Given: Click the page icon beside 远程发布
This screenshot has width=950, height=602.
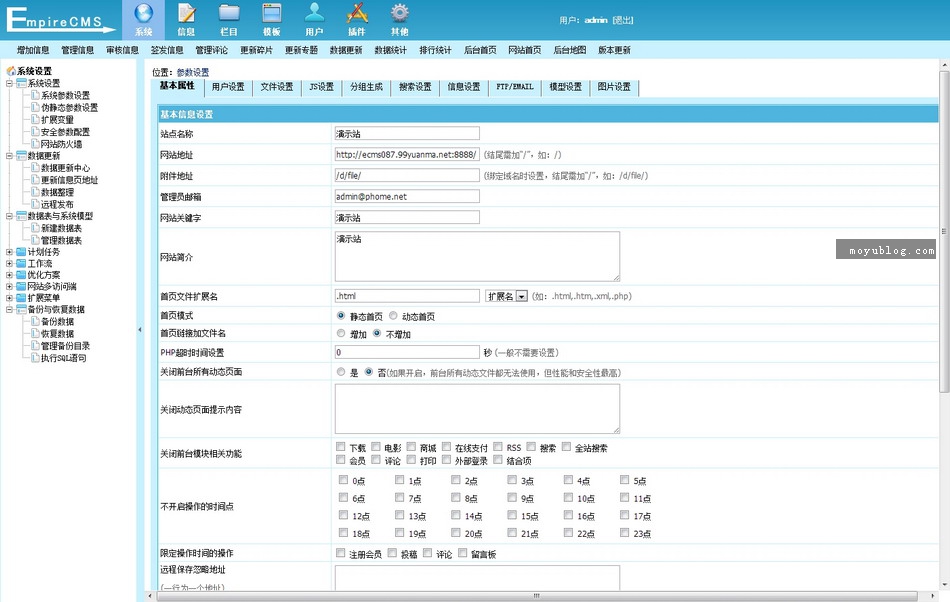Looking at the screenshot, I should (35, 204).
